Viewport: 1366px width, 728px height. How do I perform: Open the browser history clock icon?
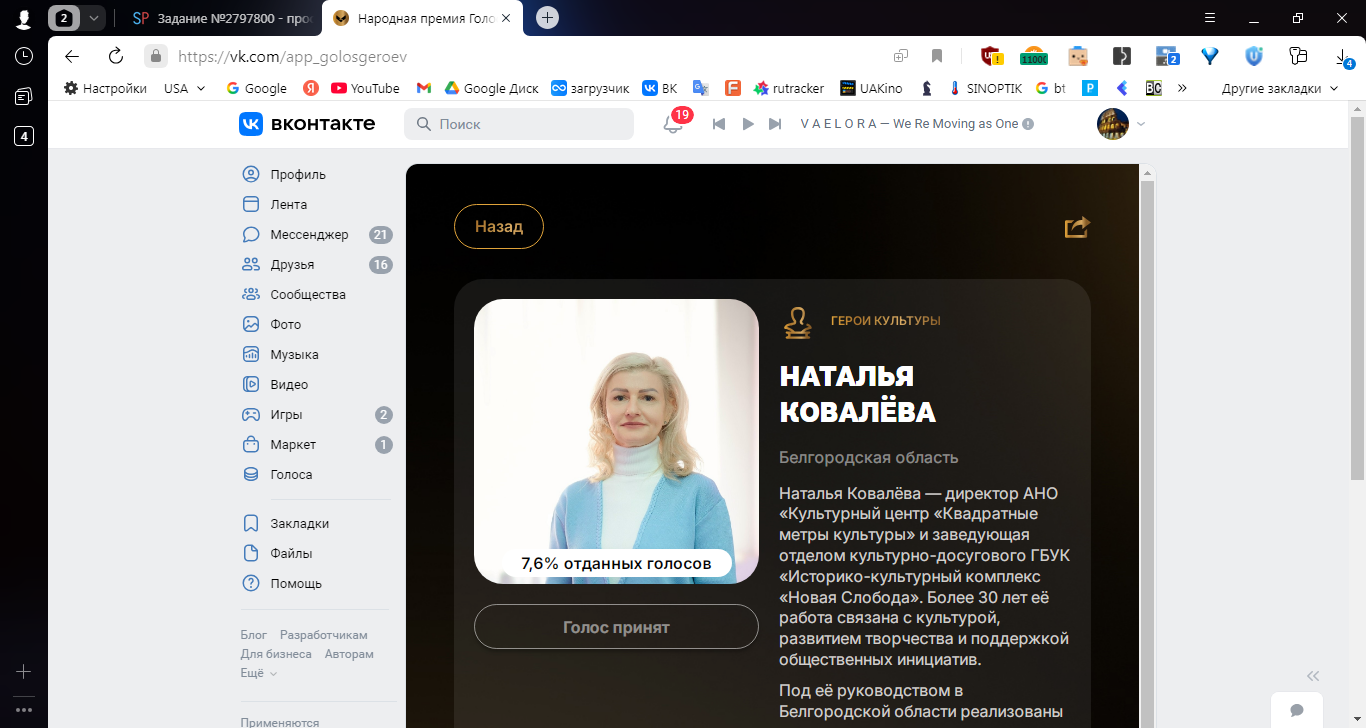24,56
